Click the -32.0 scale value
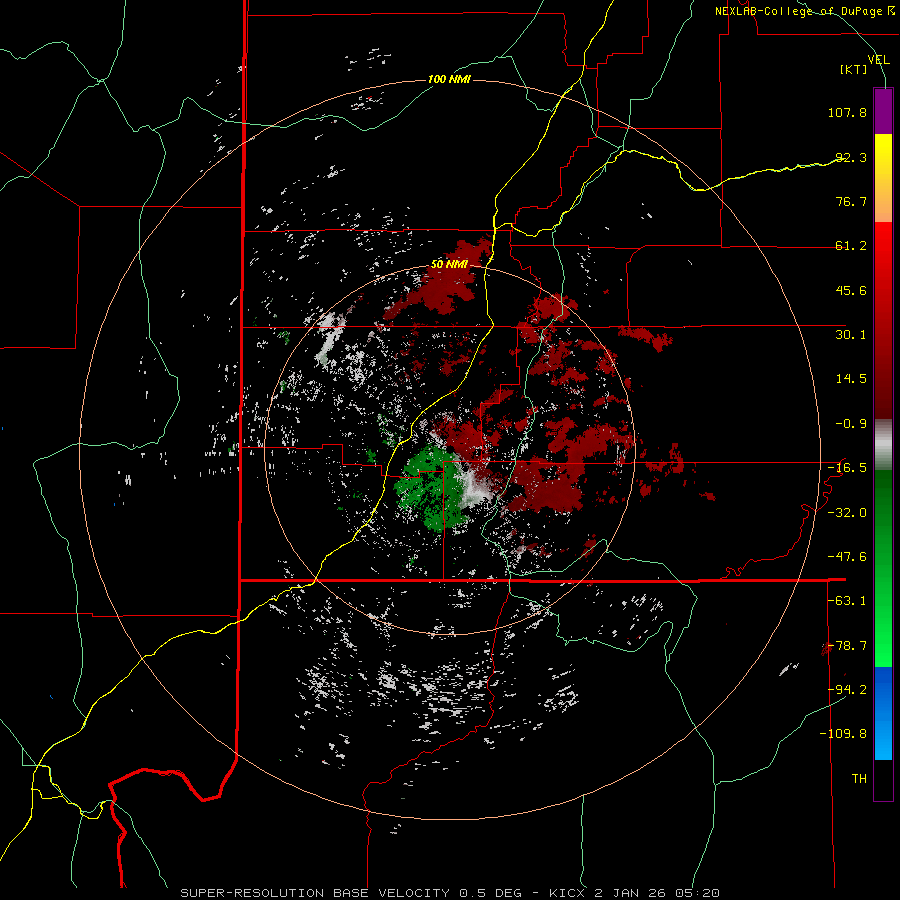 pos(847,512)
